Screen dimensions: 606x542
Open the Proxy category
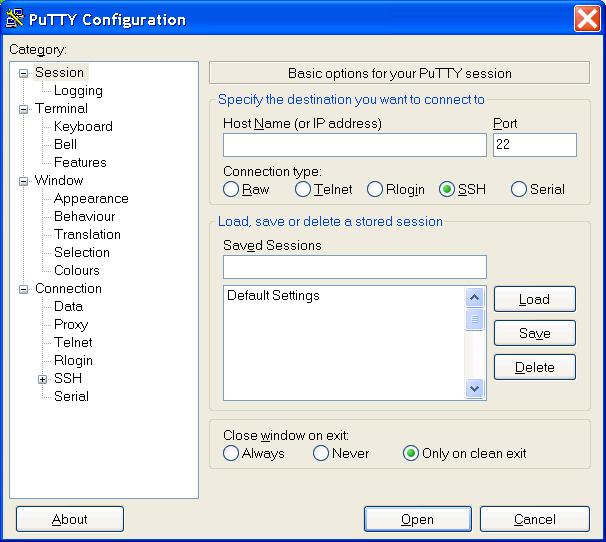point(71,324)
